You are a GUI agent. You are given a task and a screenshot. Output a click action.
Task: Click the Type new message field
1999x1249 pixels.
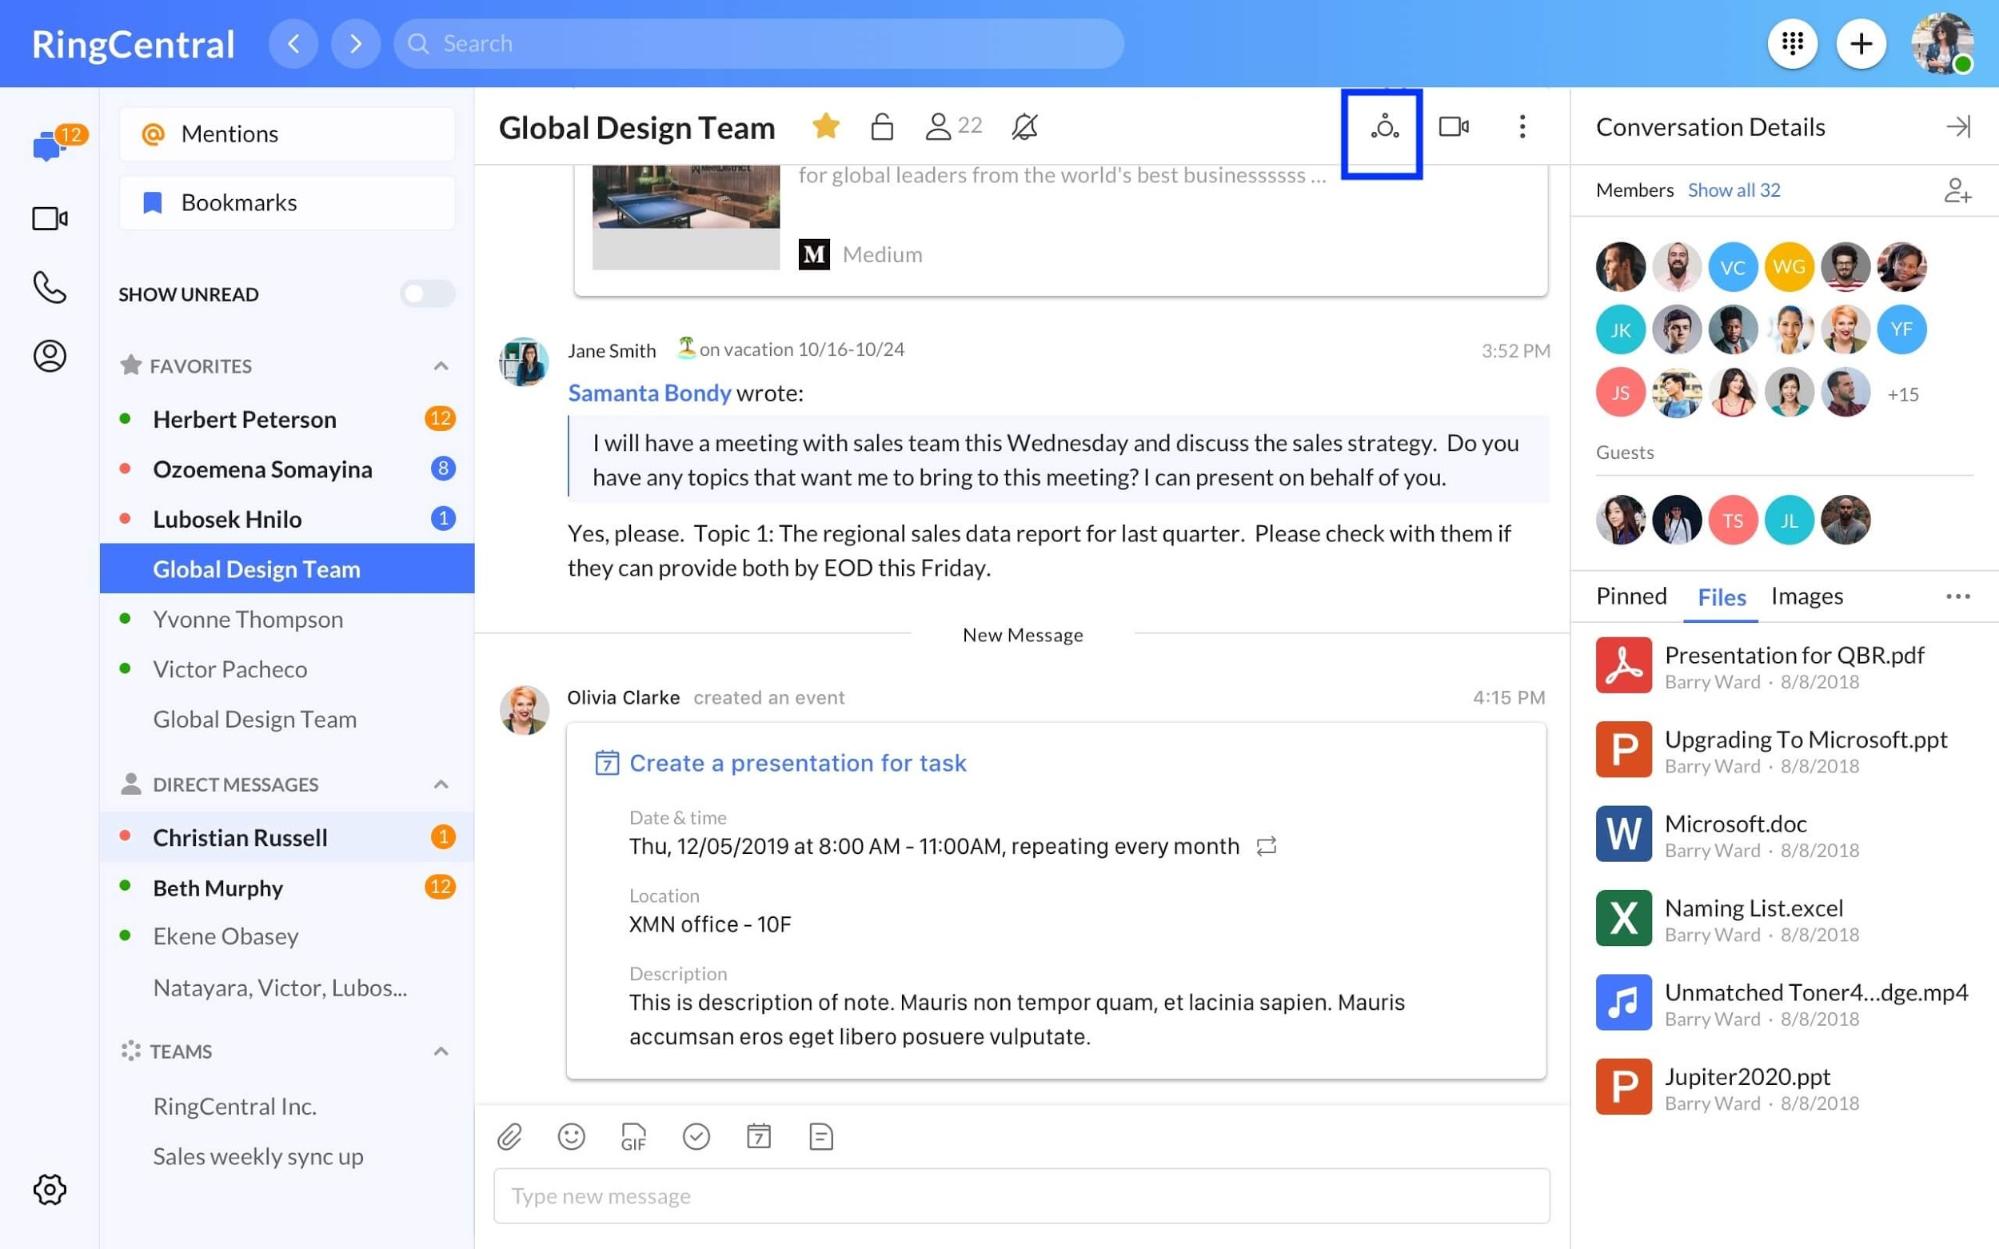click(1021, 1196)
